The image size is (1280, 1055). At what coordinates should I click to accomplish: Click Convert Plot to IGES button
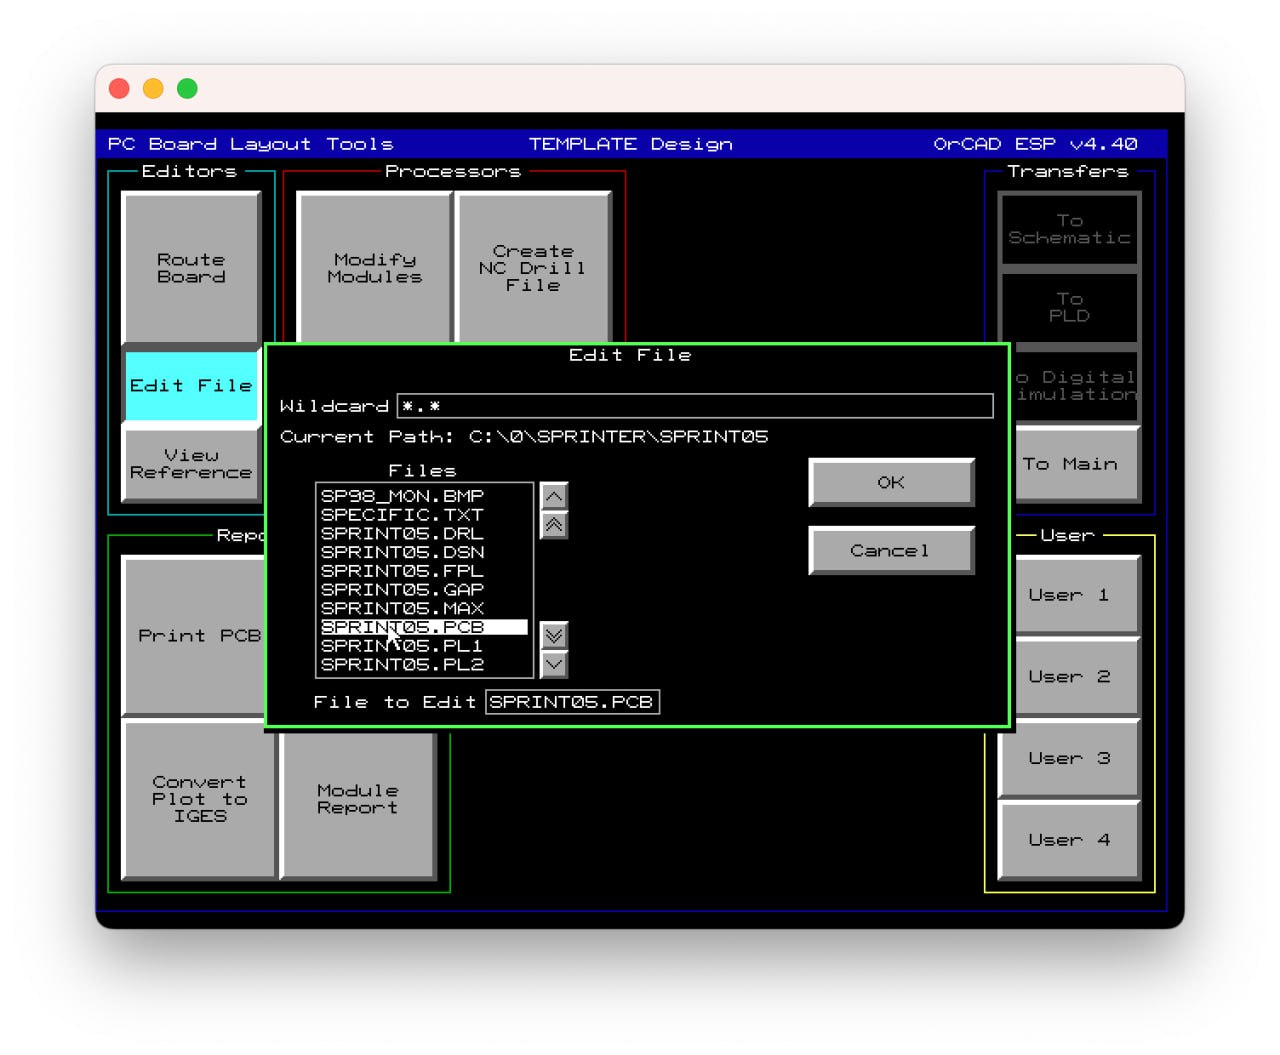pyautogui.click(x=199, y=799)
